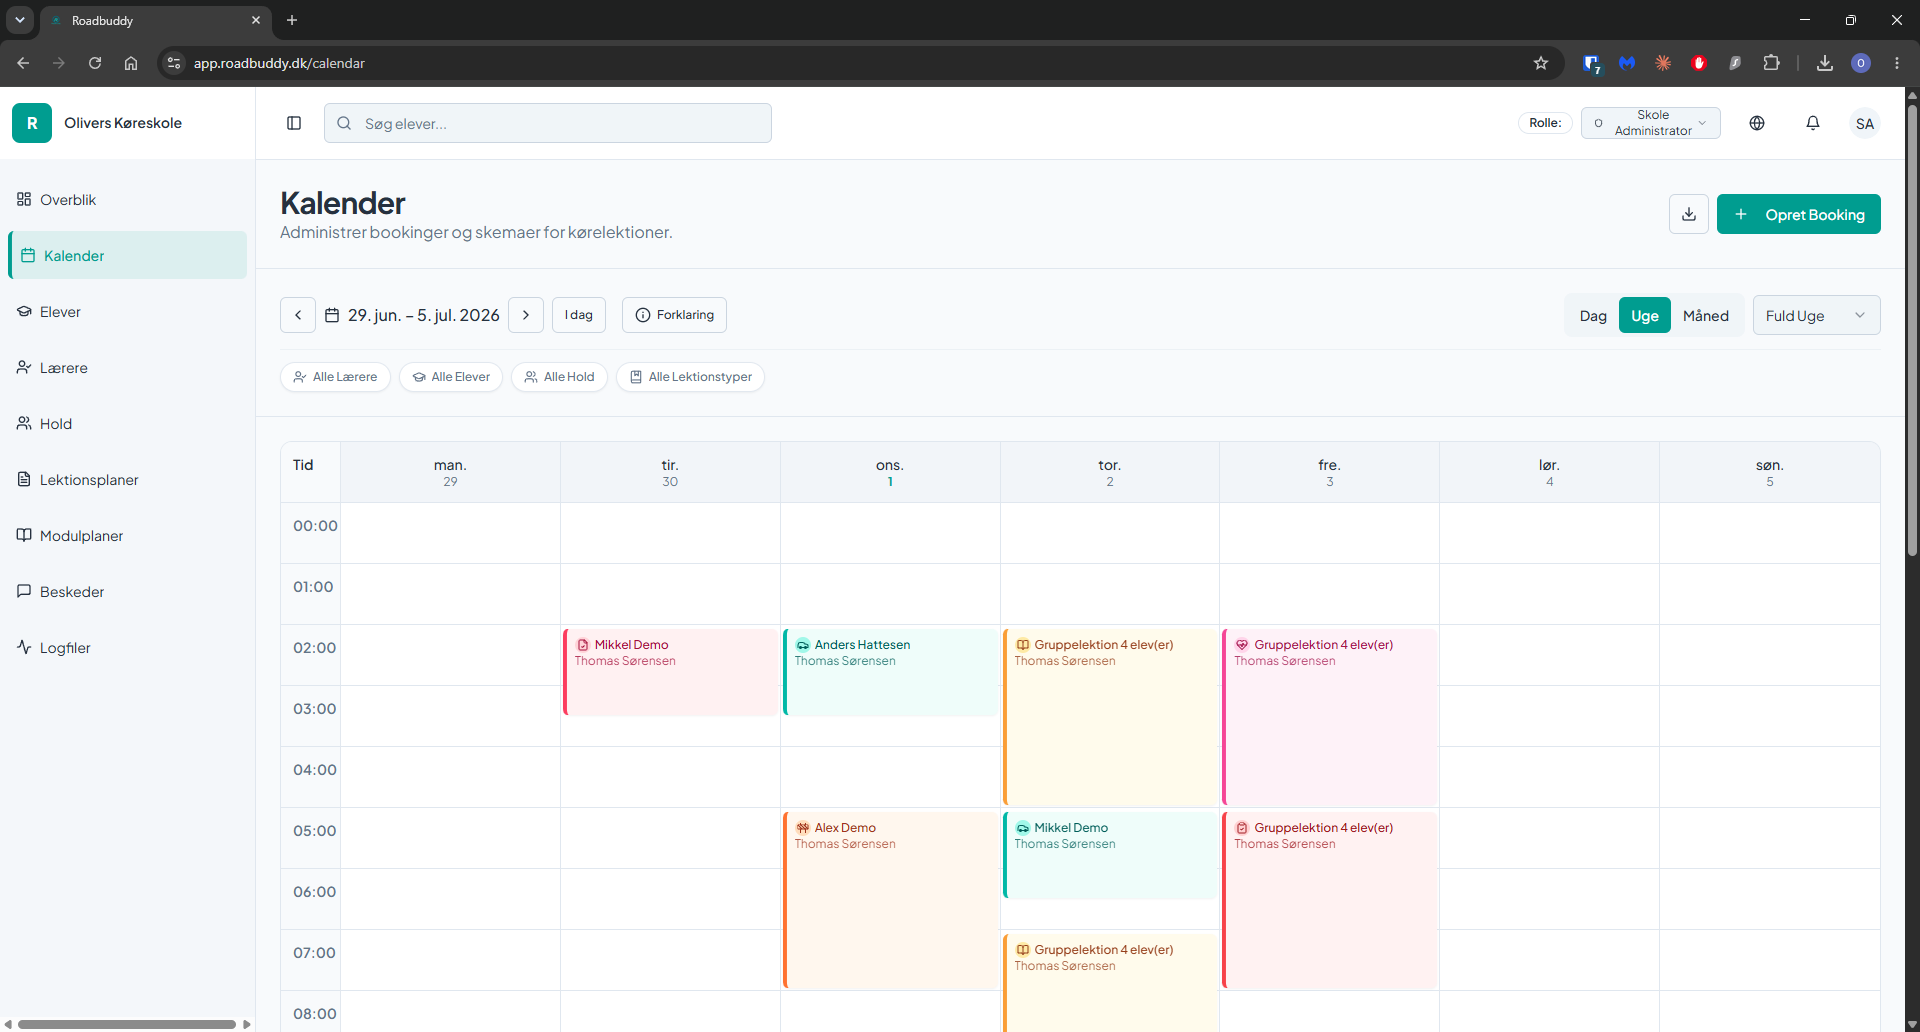The image size is (1920, 1032).
Task: Go to previous week arrow
Action: pos(298,315)
